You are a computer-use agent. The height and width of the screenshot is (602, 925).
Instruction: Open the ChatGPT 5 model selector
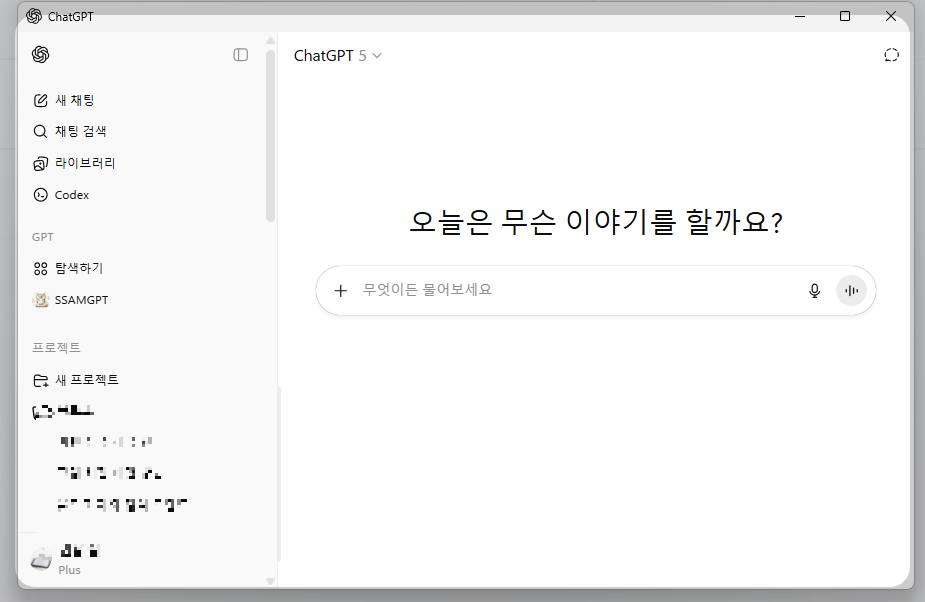click(x=338, y=55)
